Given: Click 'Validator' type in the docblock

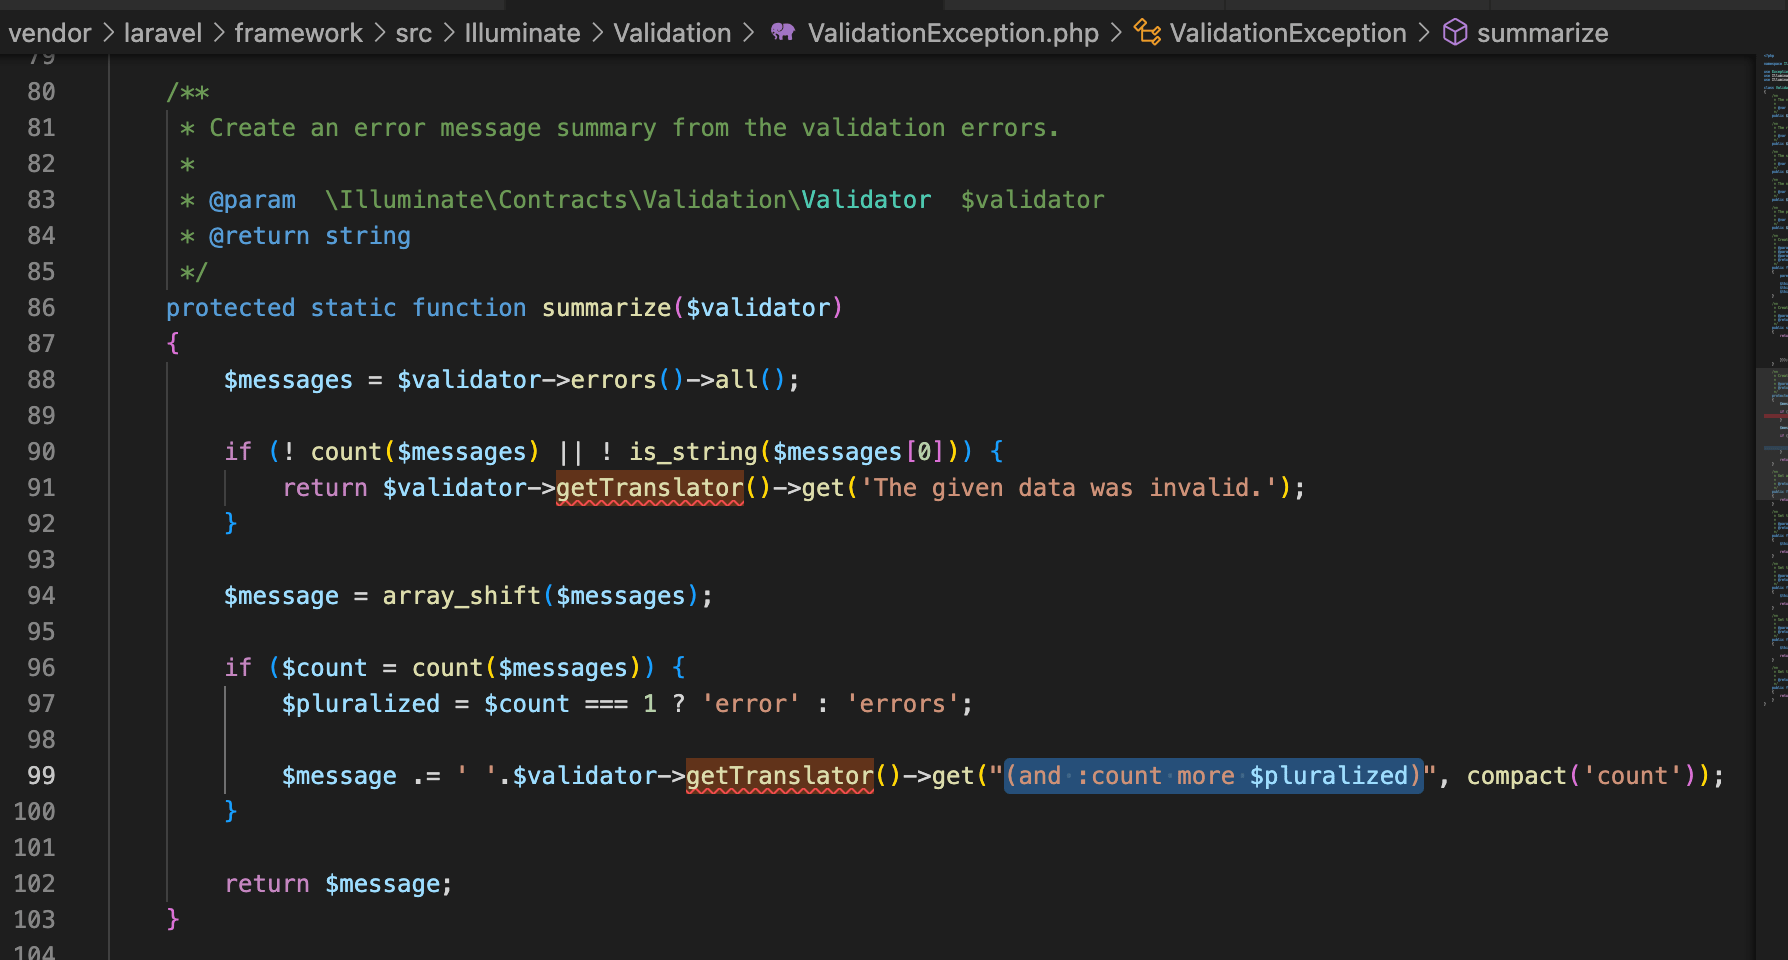Looking at the screenshot, I should (866, 200).
